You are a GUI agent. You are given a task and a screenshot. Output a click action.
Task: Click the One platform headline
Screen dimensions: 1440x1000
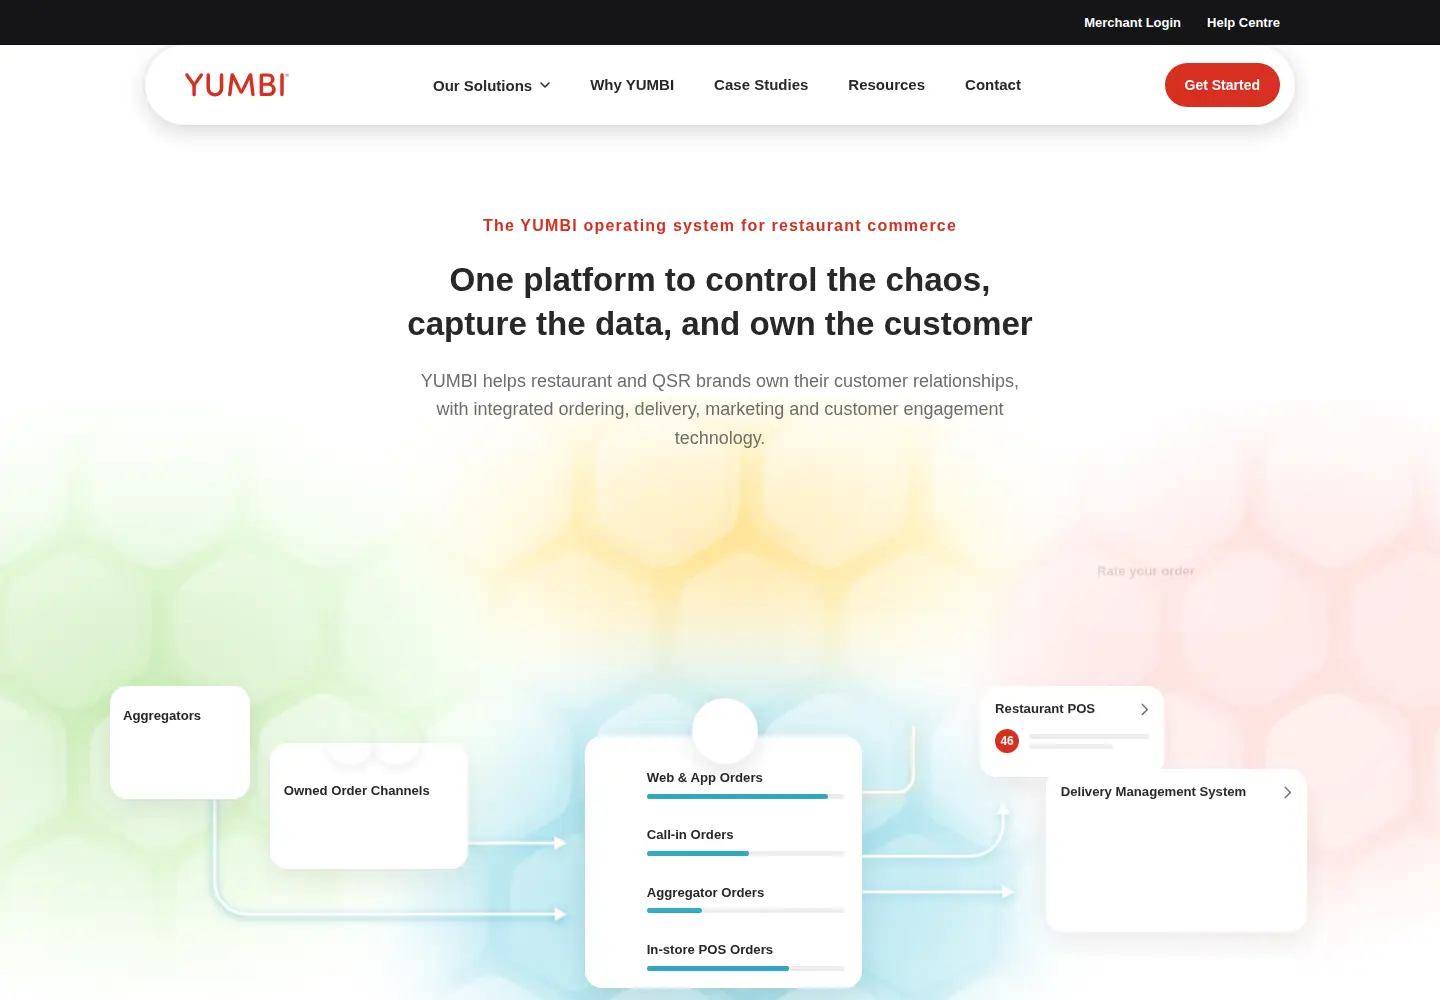720,302
